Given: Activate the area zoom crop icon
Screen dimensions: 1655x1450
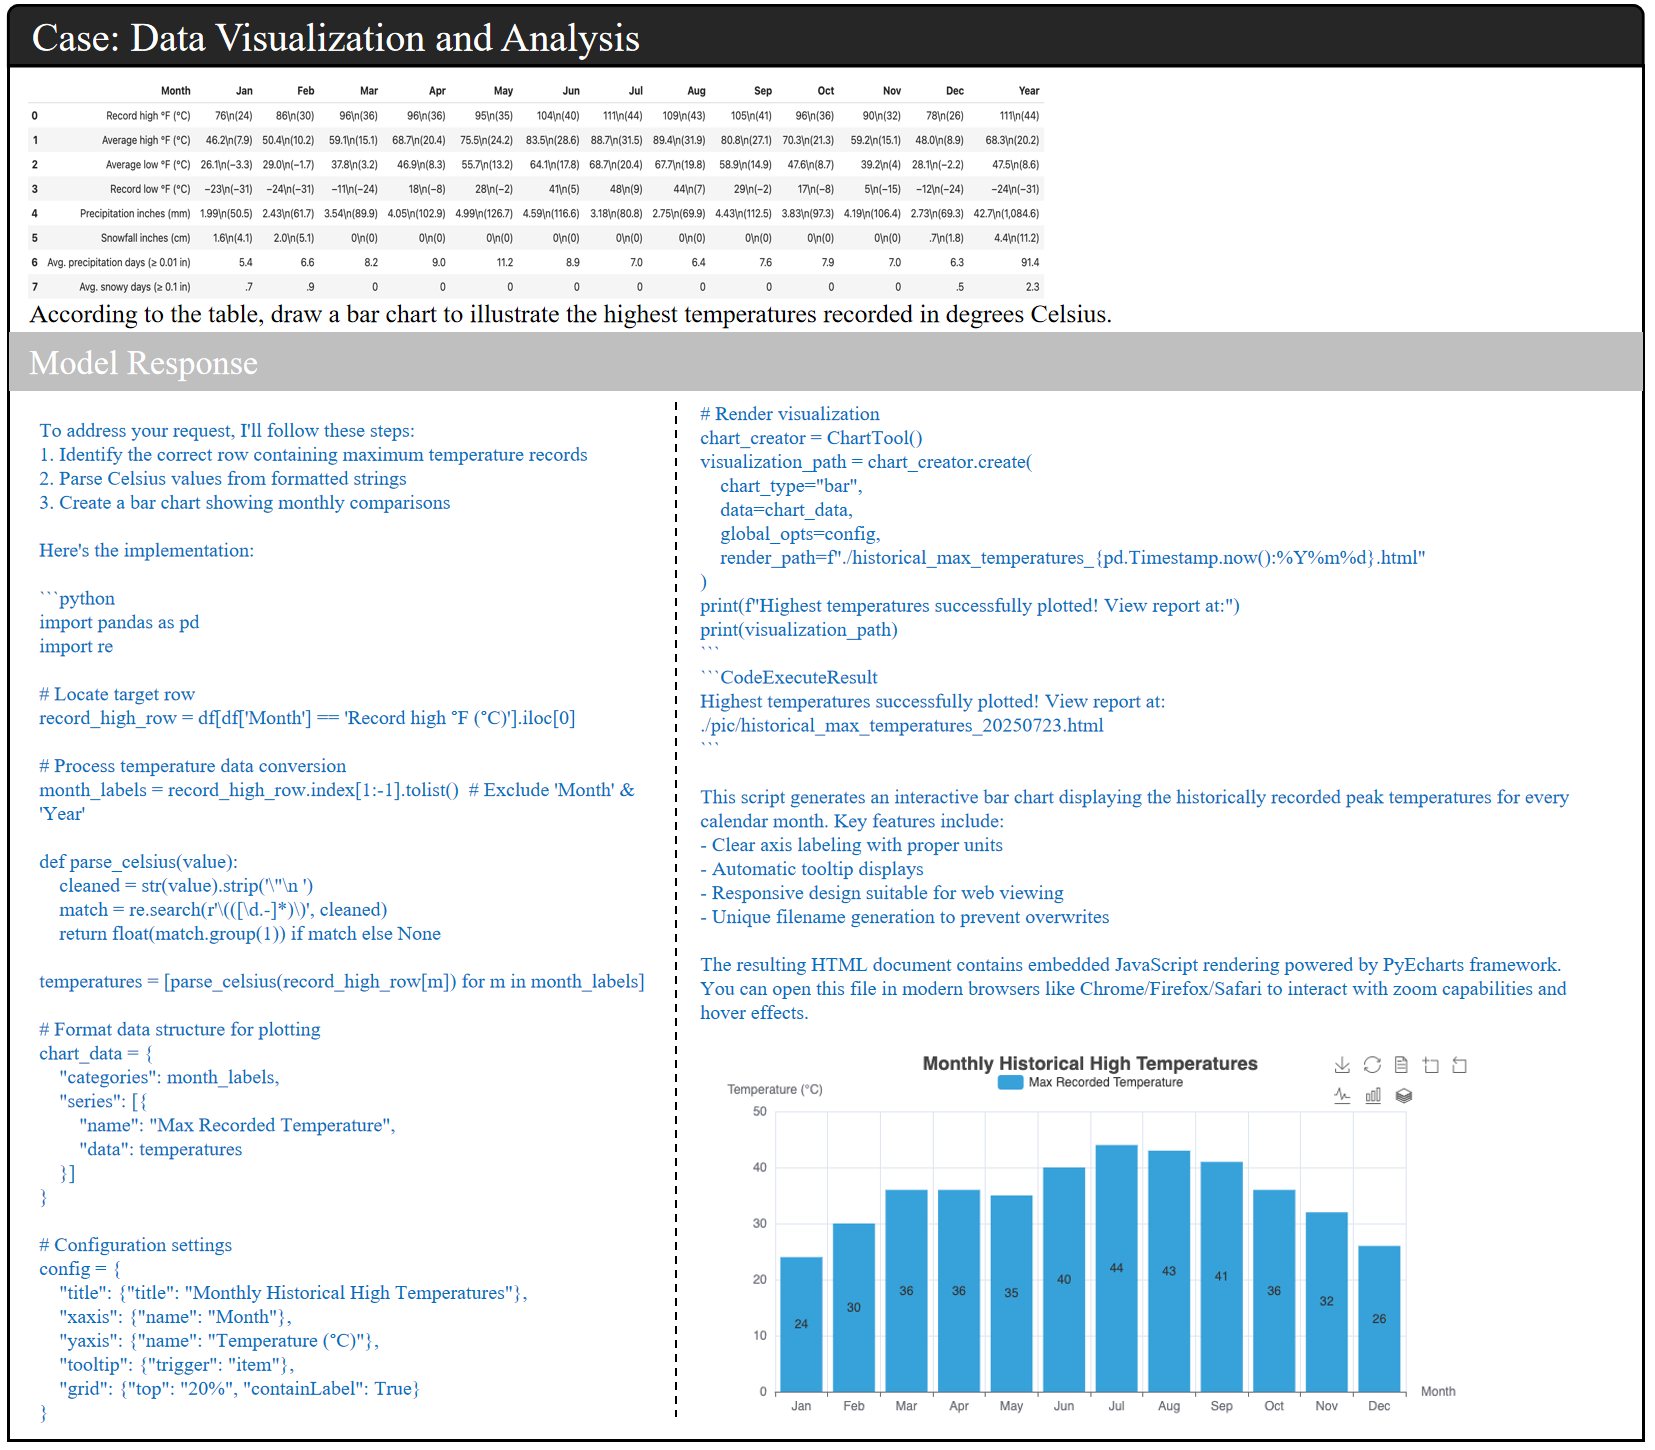Looking at the screenshot, I should coord(1431,1065).
